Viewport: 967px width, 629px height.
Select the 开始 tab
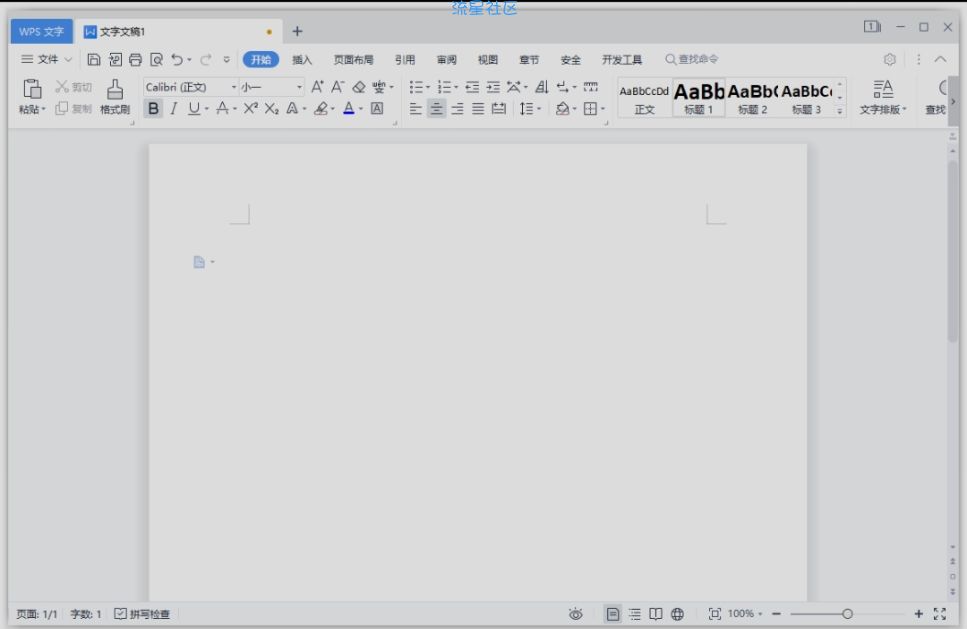click(x=261, y=60)
